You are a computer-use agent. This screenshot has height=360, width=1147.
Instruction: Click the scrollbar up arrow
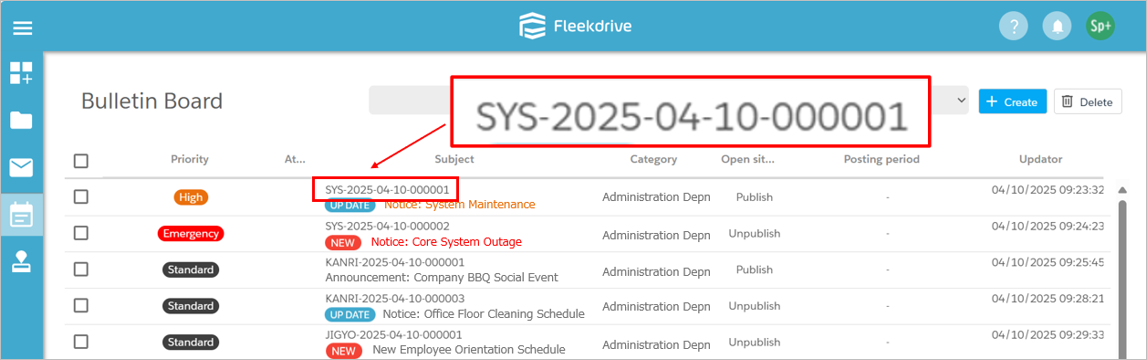(1121, 190)
